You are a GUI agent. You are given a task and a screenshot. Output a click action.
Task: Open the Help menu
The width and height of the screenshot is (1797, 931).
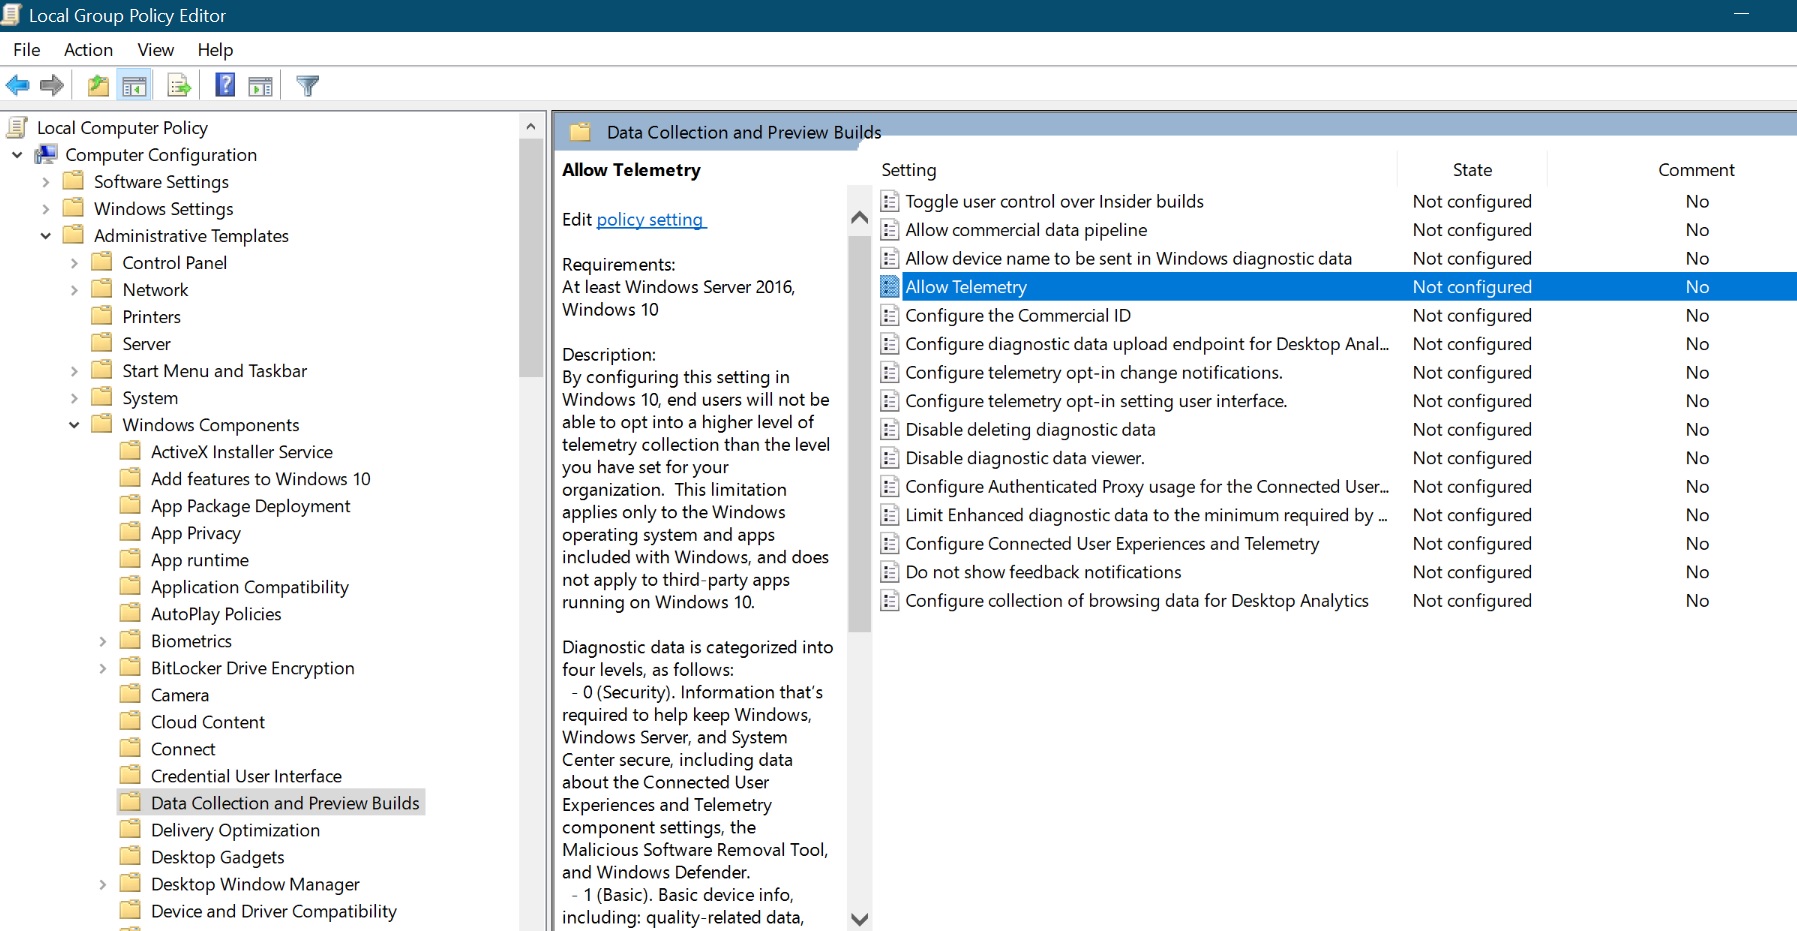click(x=215, y=49)
